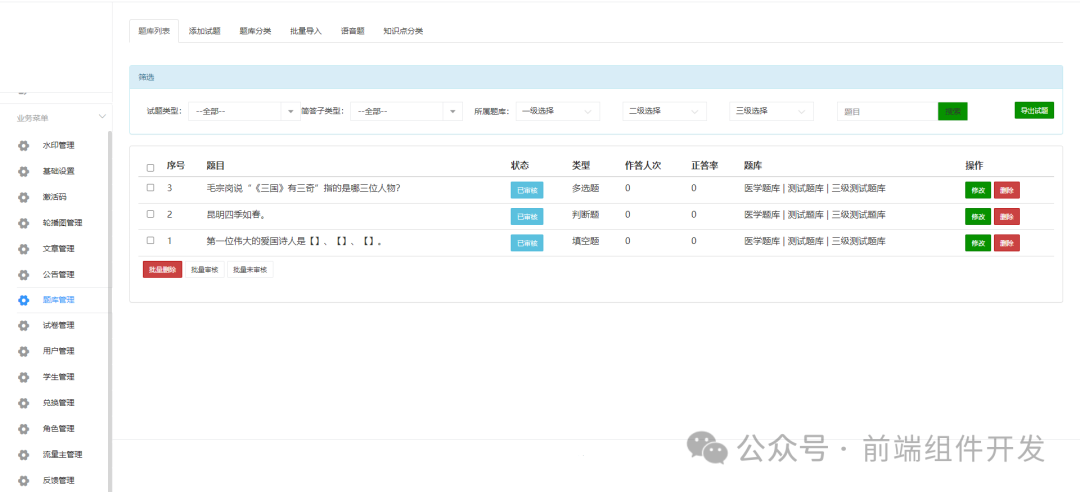Click the 填空题 type cell
This screenshot has width=1080, height=492.
(x=585, y=241)
